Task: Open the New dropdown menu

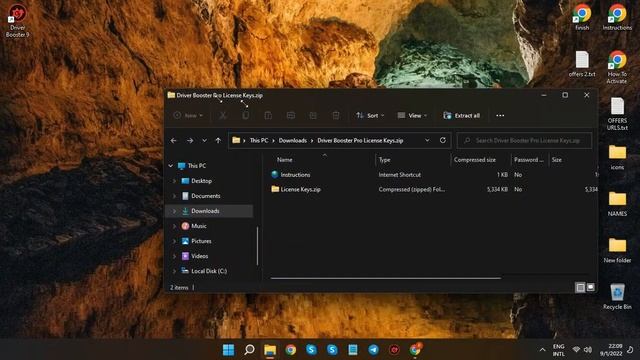Action: tap(188, 116)
